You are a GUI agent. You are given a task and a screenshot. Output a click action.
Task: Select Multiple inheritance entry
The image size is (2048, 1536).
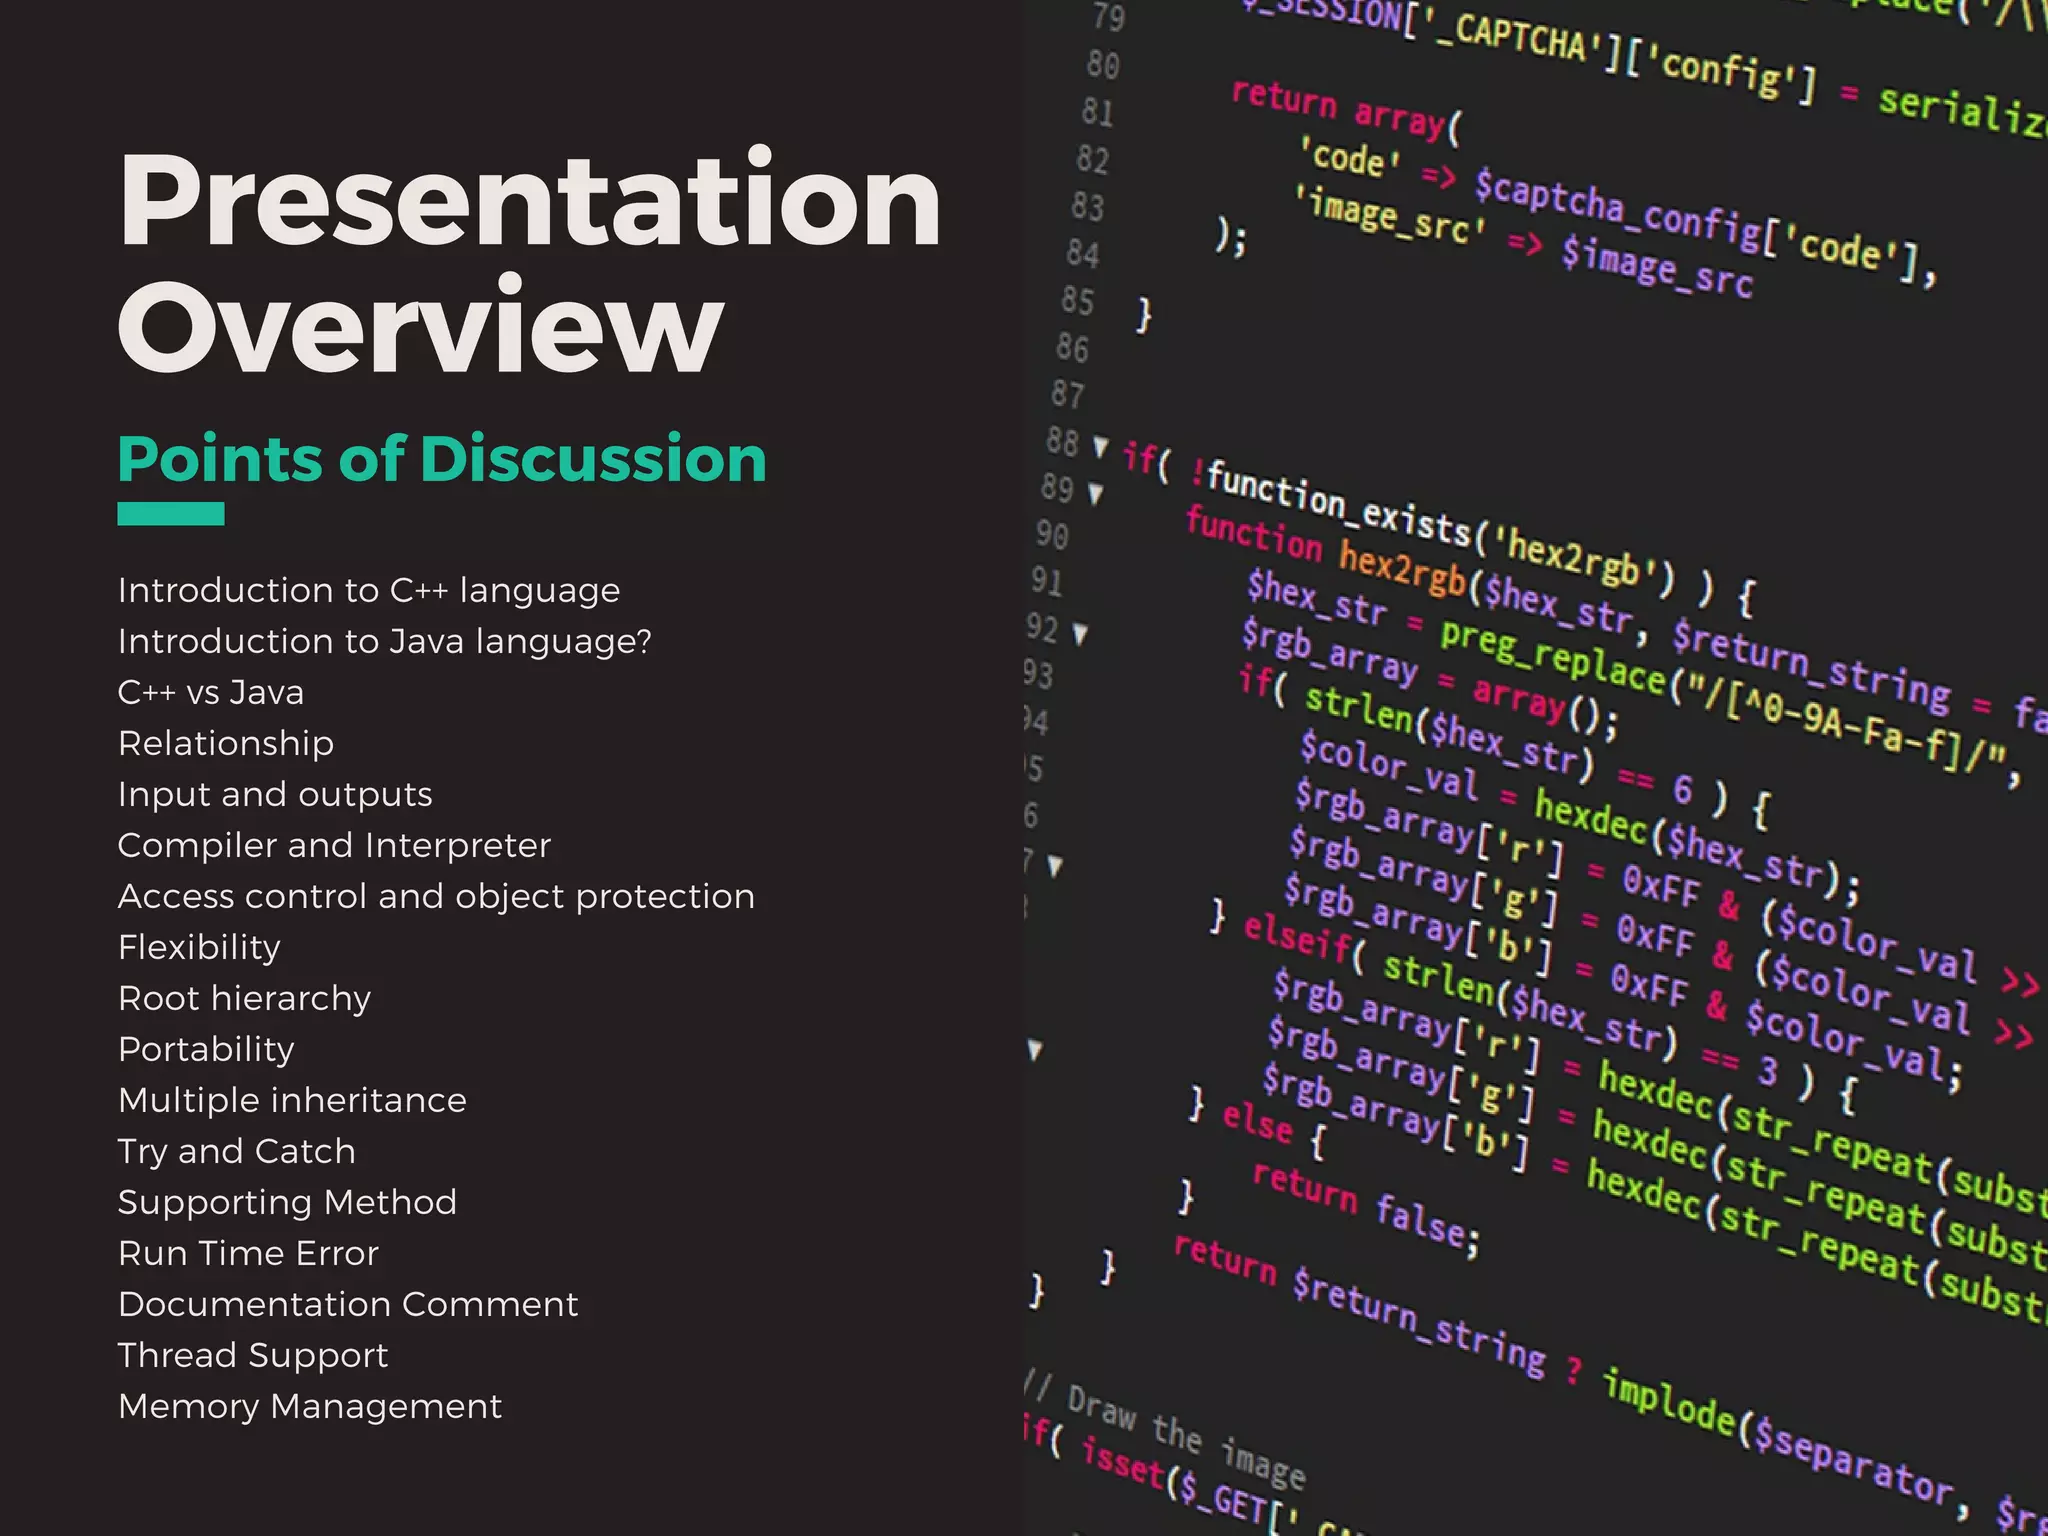click(292, 1100)
